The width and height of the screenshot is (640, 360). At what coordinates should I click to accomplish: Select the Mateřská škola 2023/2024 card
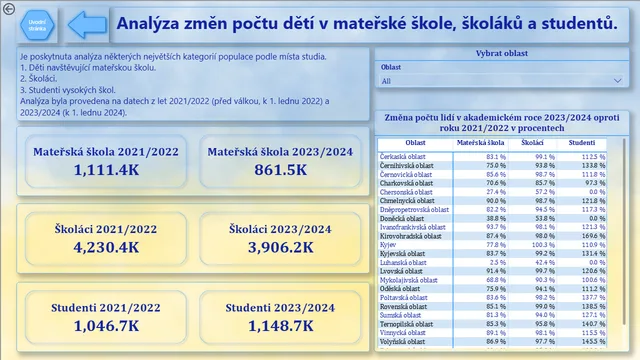280,161
